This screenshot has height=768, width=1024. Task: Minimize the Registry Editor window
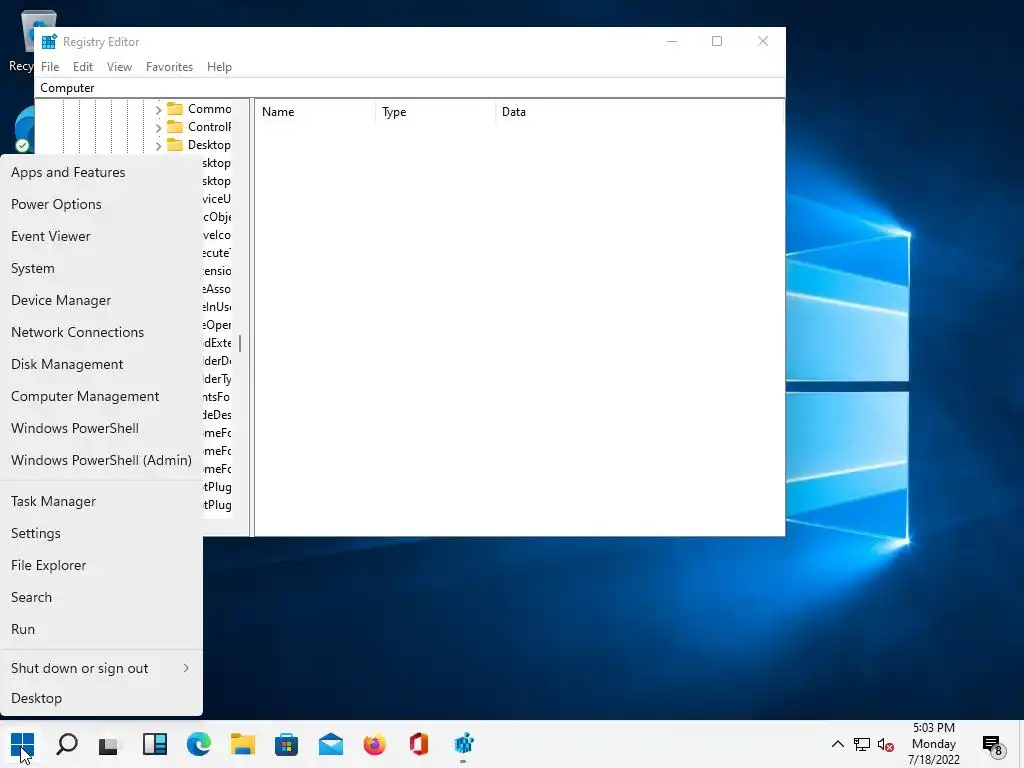(x=672, y=41)
